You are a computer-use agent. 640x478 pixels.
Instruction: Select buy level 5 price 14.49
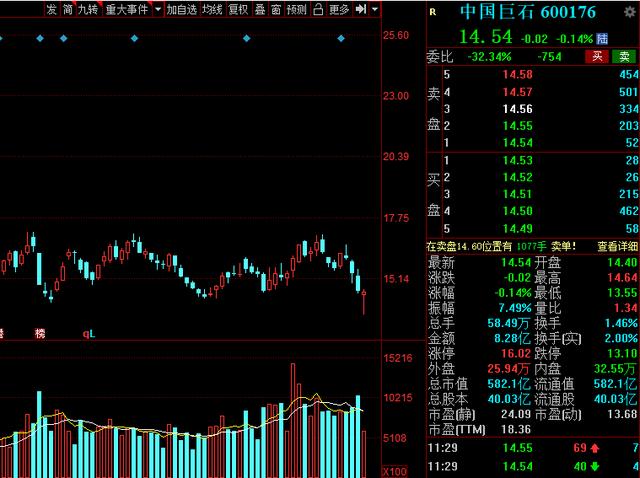517,229
